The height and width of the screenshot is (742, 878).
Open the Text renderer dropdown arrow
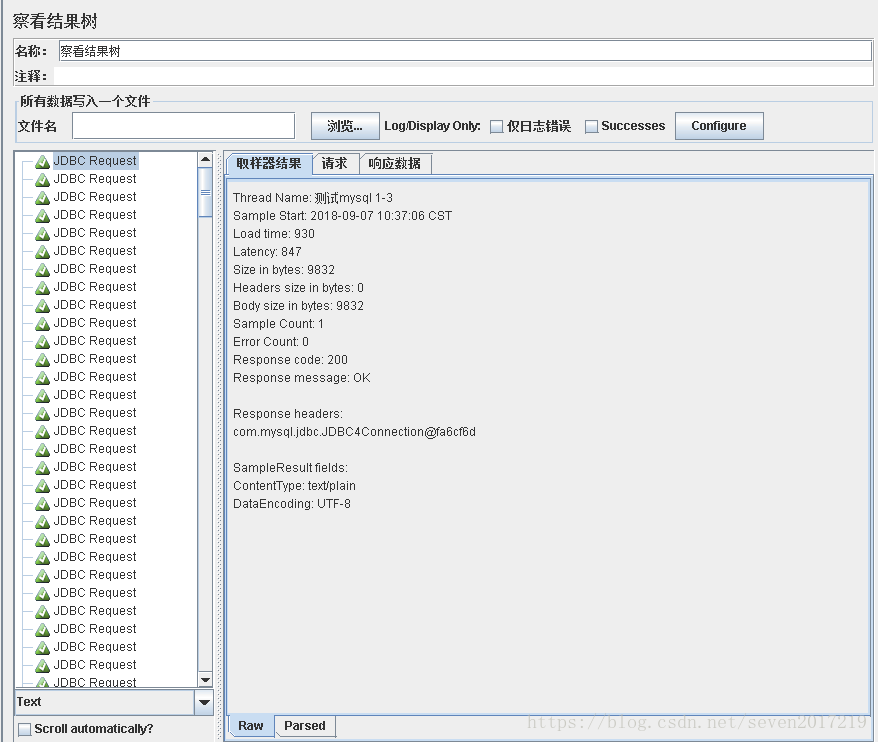(x=204, y=702)
